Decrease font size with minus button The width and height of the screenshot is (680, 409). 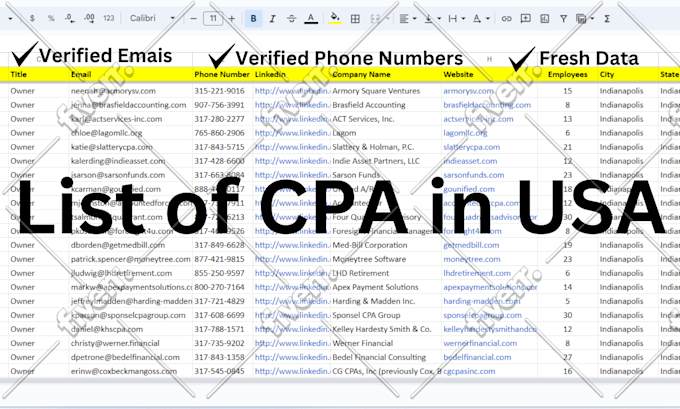(193, 19)
